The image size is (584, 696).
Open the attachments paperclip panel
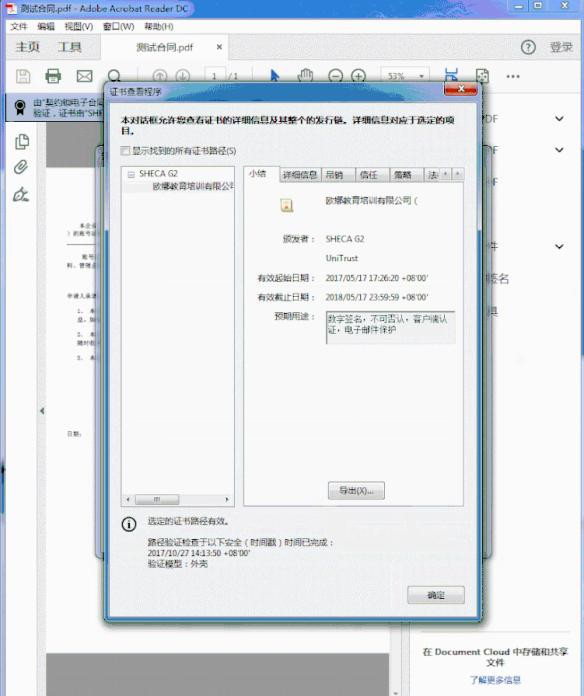point(21,167)
